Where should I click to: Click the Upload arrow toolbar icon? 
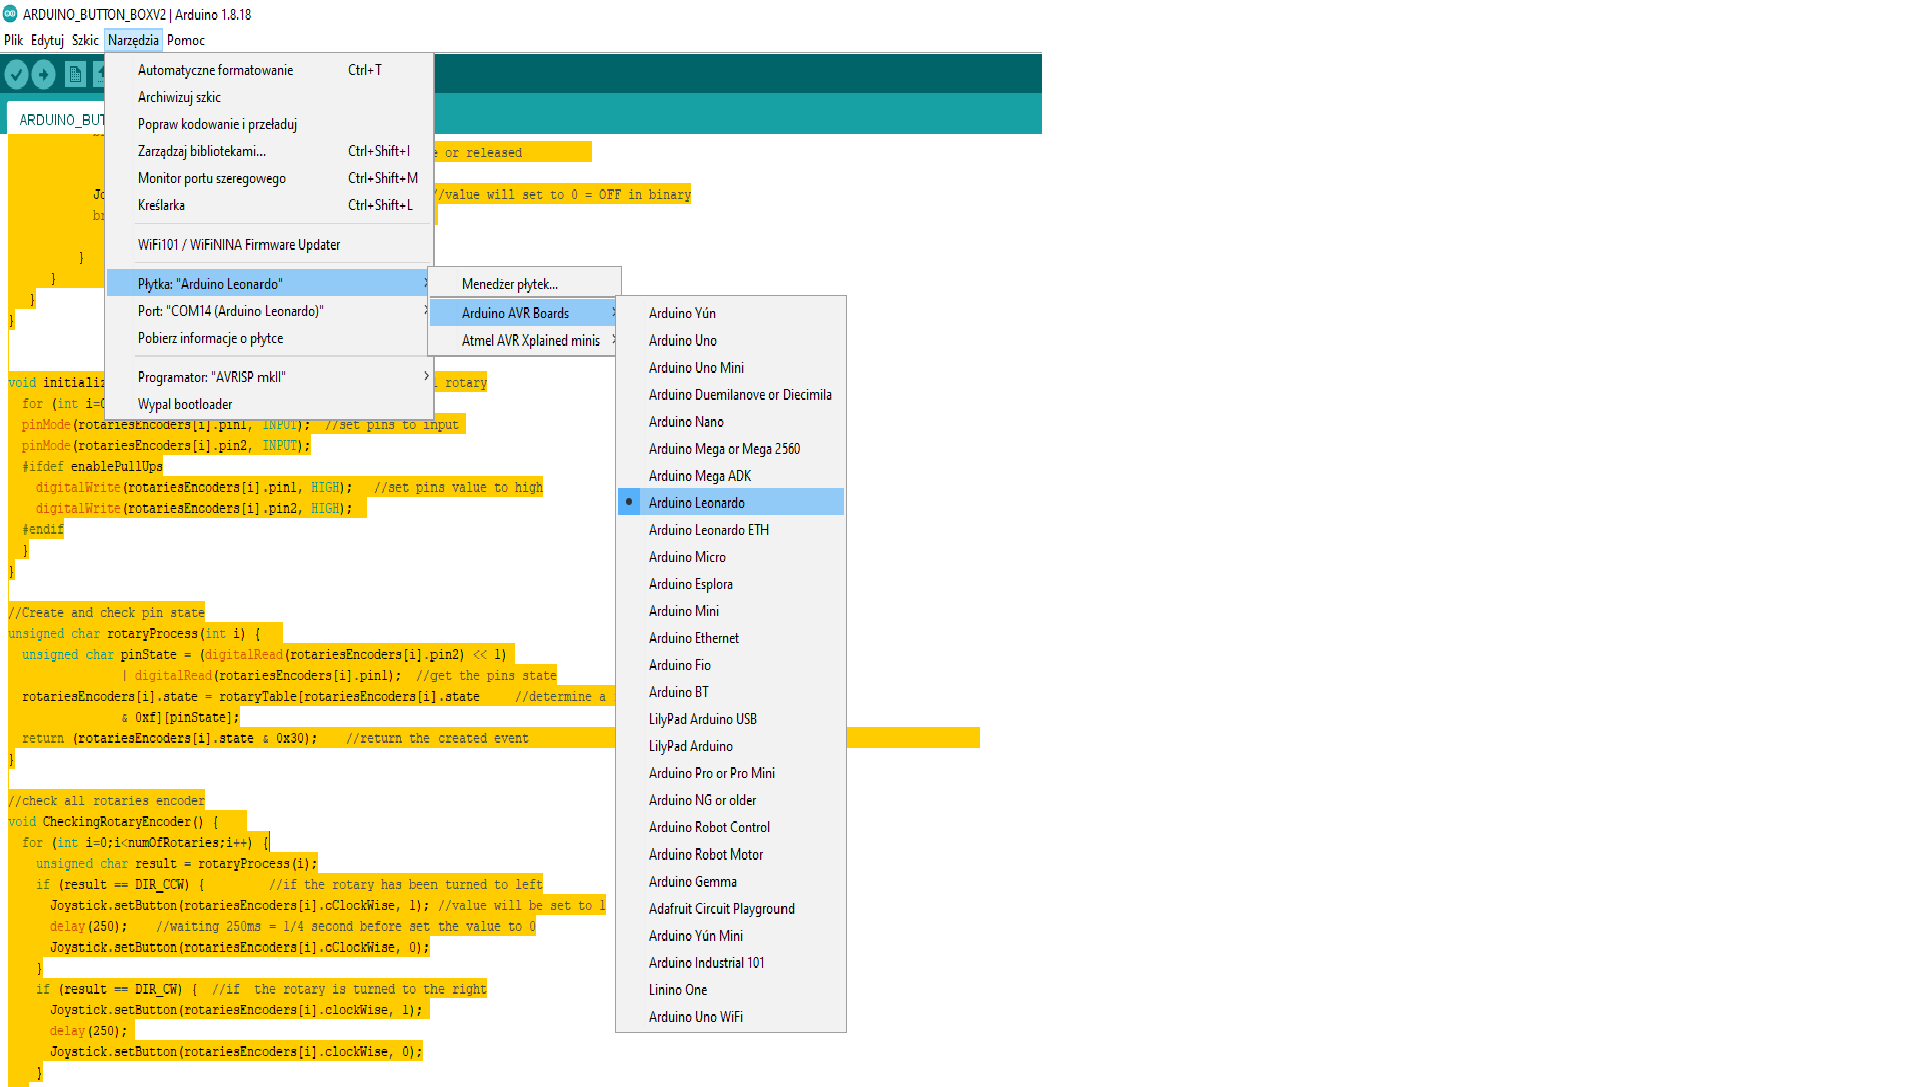(x=43, y=74)
